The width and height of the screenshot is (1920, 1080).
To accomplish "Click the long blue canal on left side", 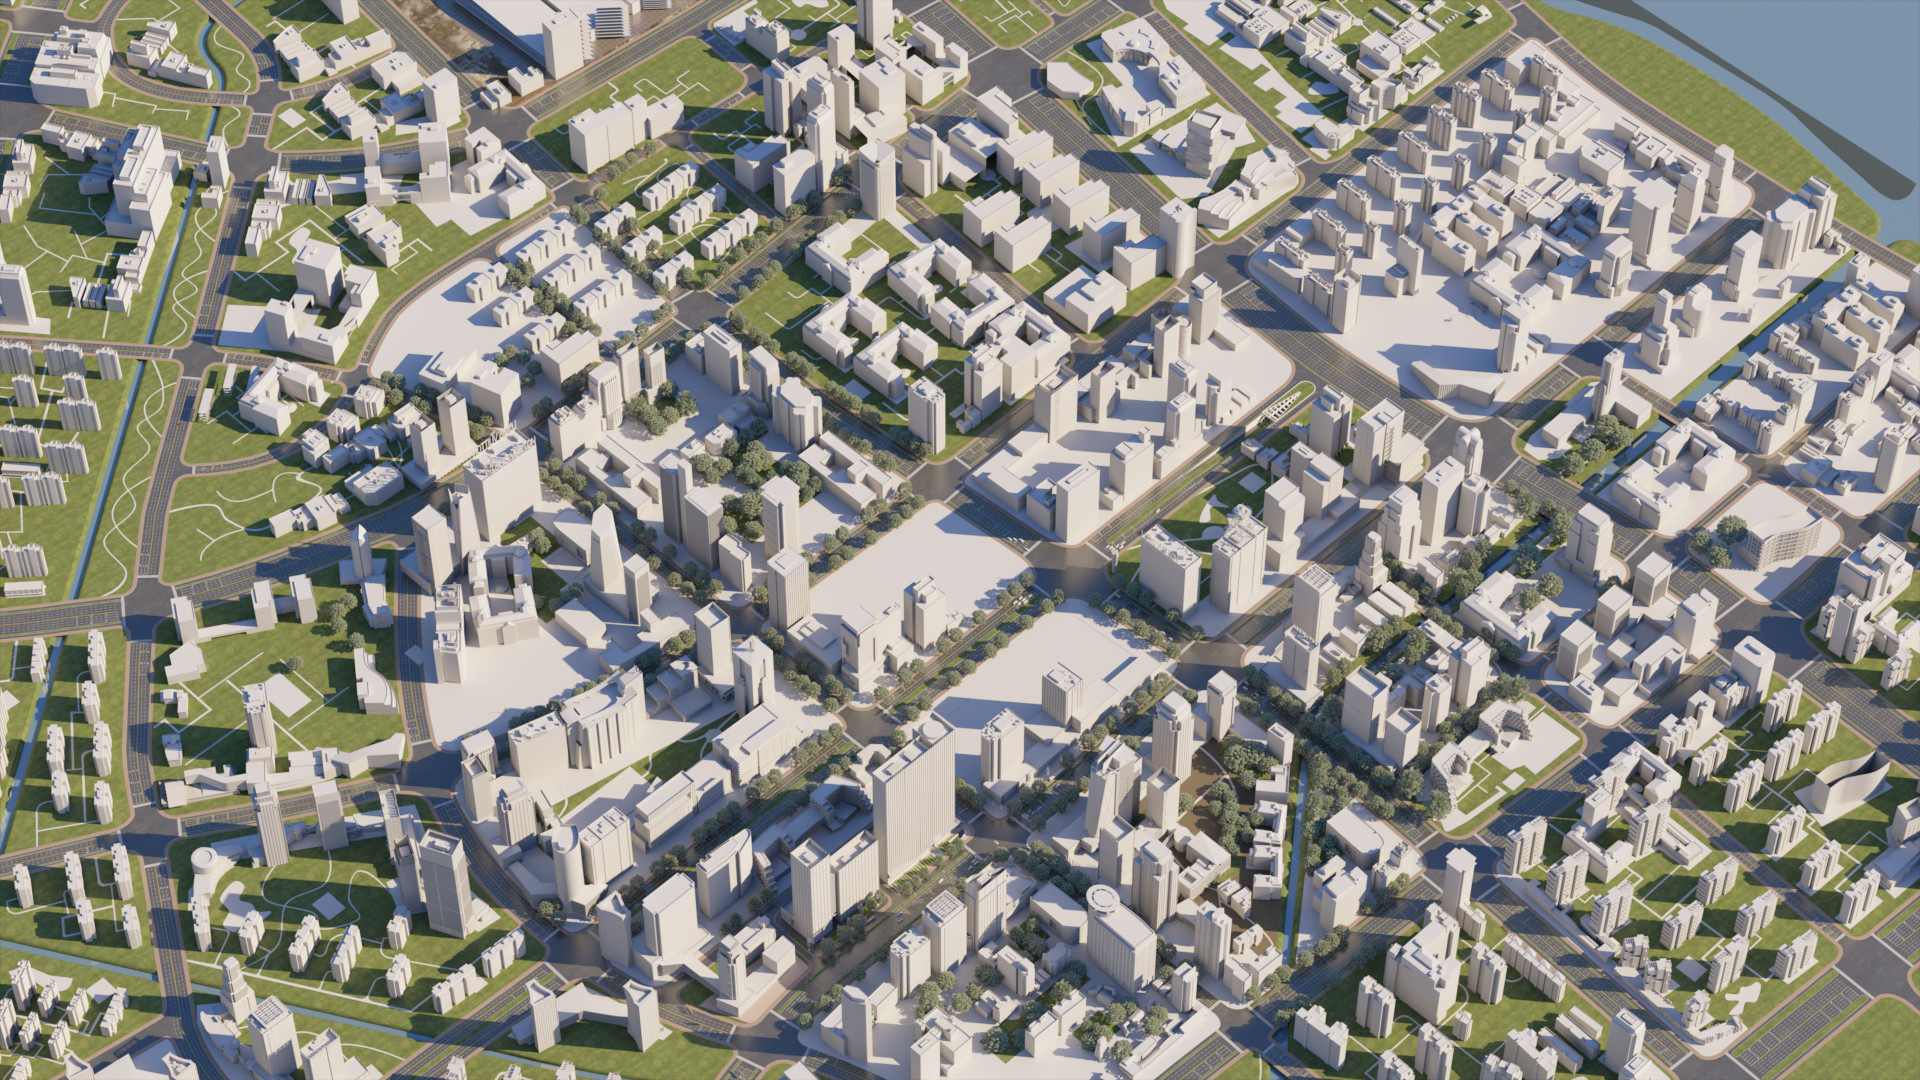I will point(112,470).
